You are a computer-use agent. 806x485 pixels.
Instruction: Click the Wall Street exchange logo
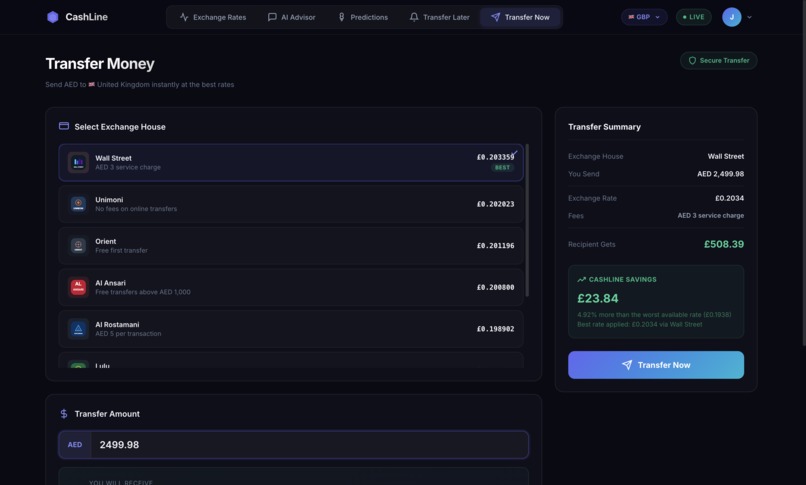(x=78, y=162)
